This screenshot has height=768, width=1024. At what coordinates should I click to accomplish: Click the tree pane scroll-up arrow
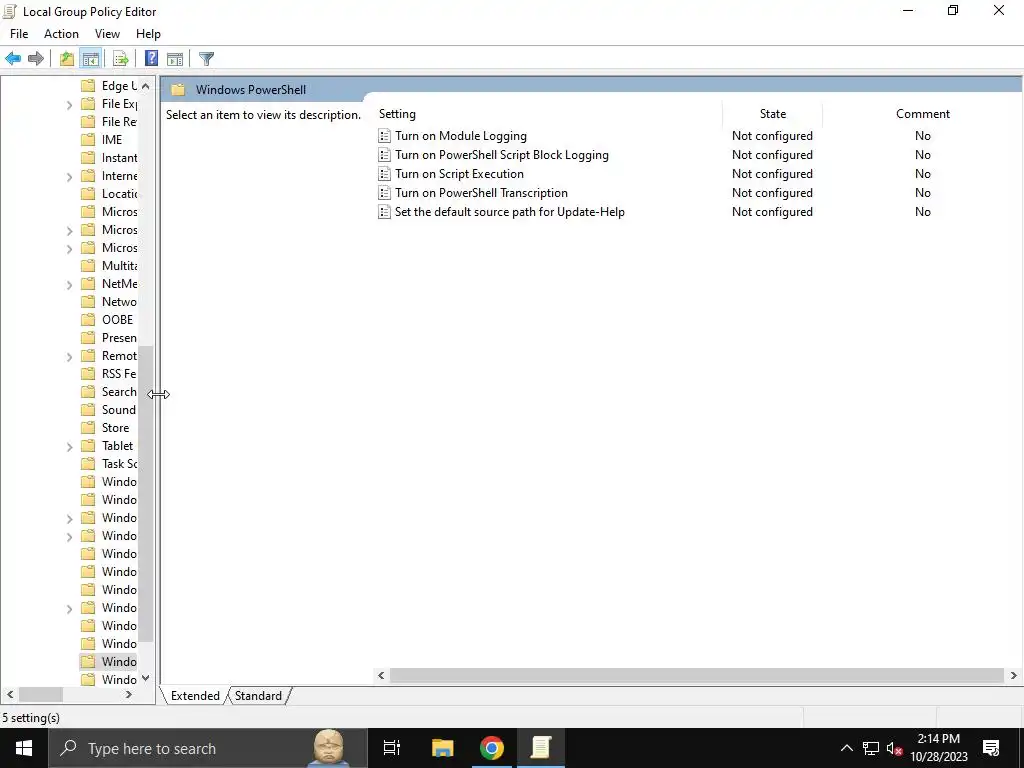click(x=146, y=86)
